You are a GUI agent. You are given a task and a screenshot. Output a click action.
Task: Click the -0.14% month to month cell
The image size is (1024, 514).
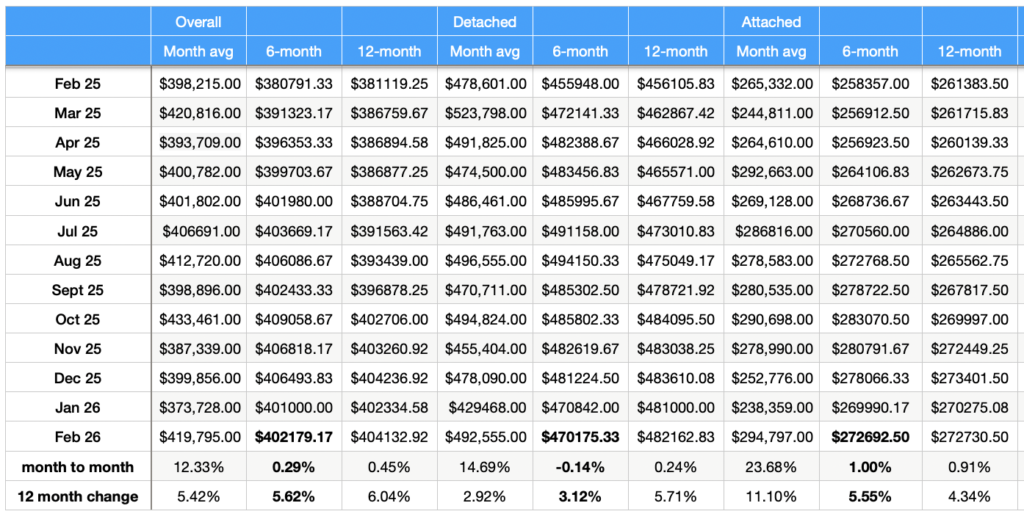(581, 466)
